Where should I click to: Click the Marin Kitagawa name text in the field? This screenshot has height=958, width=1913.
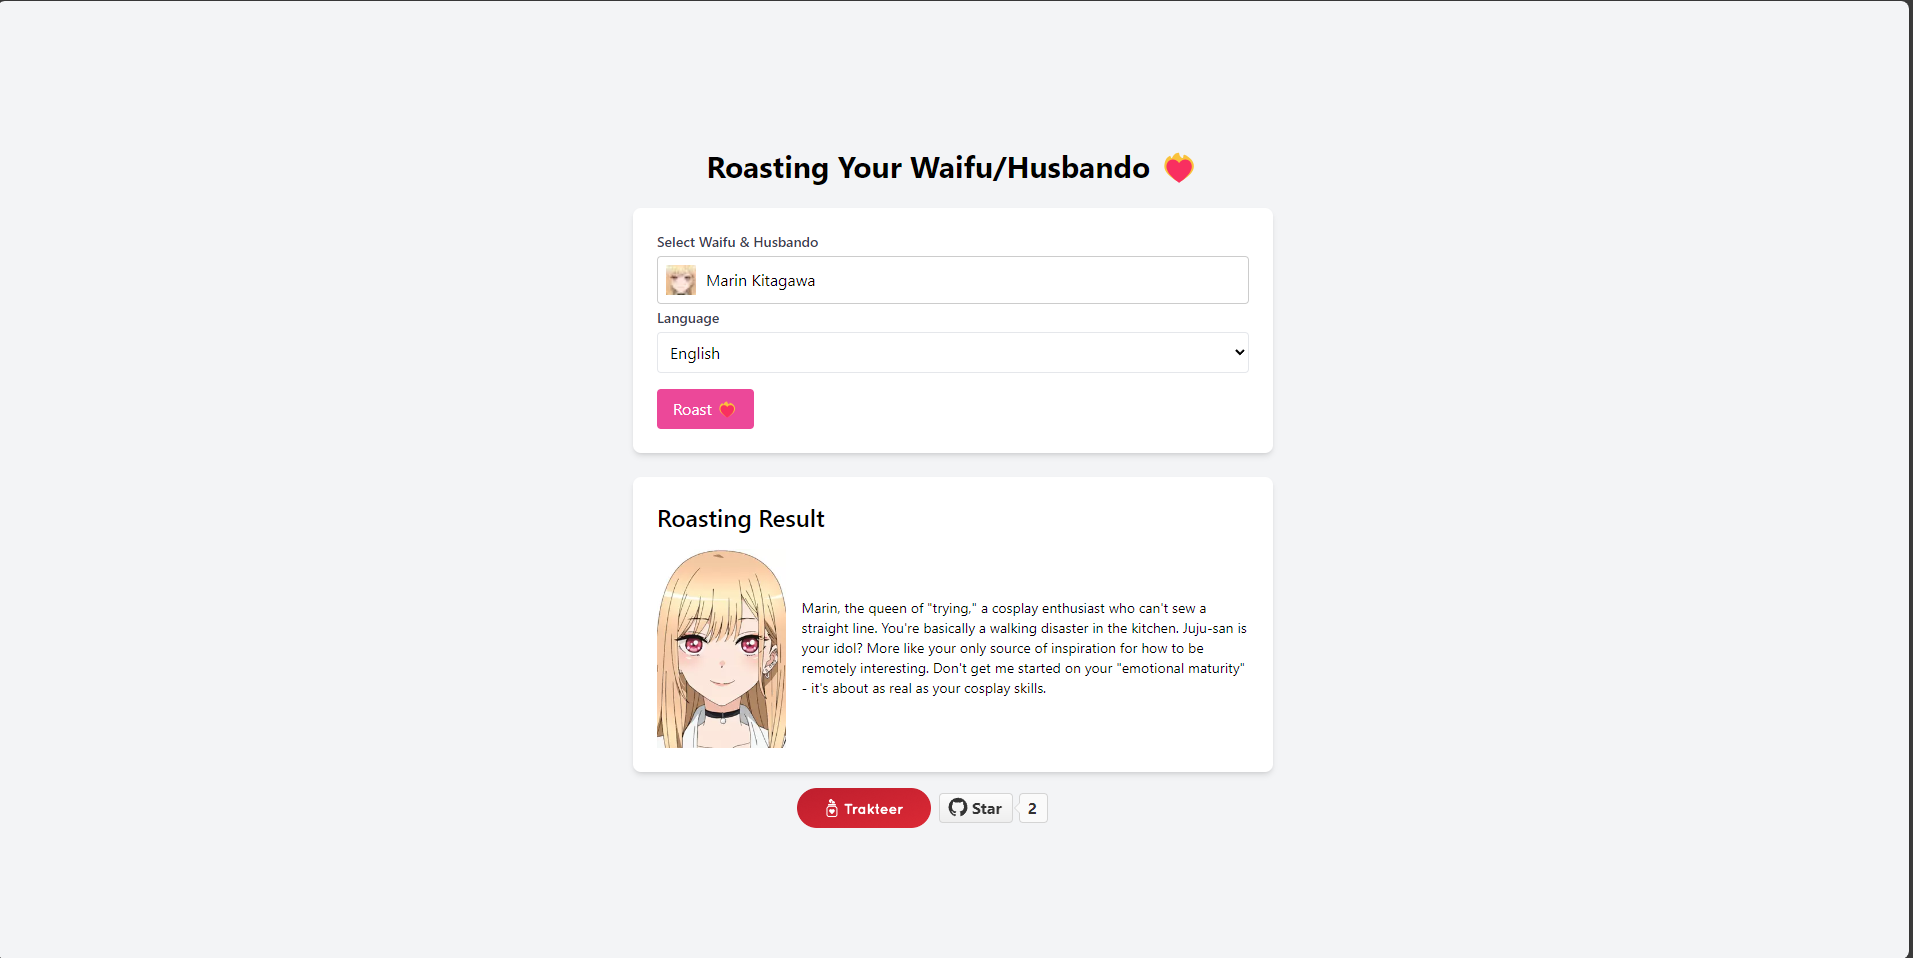pos(760,281)
